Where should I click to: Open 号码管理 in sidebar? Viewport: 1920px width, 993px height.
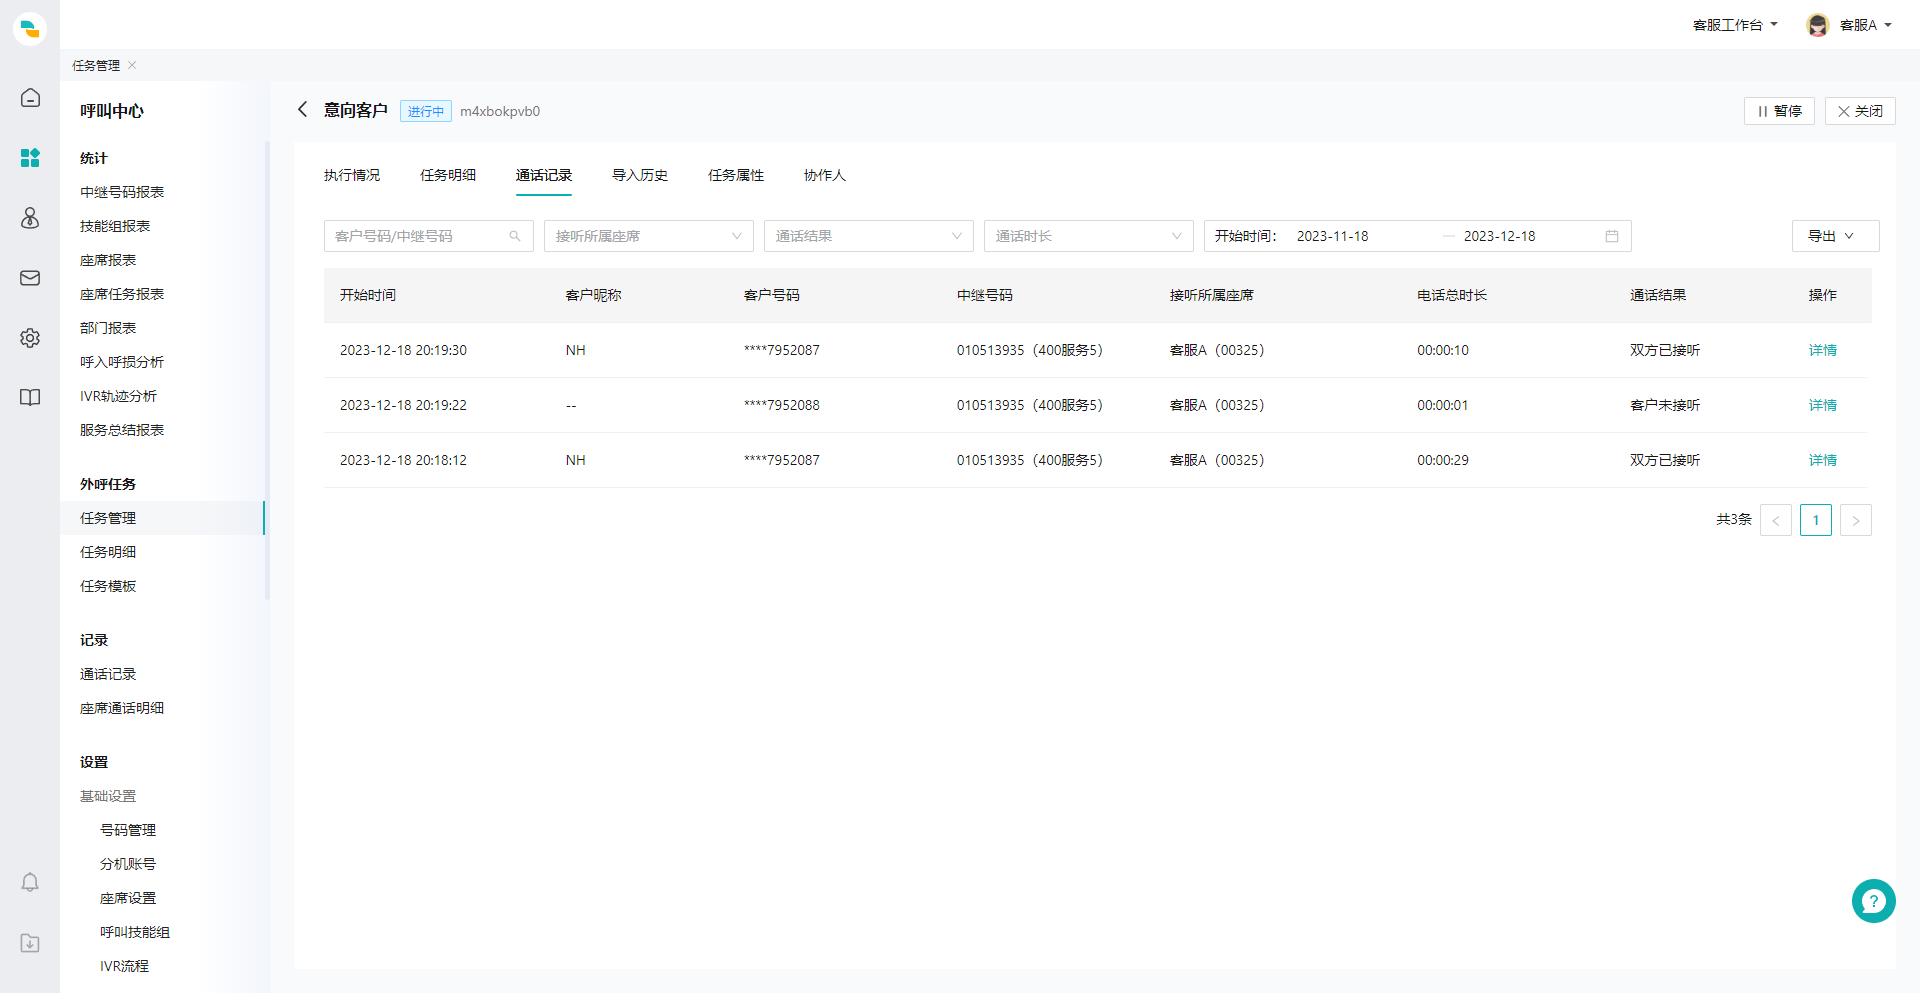click(x=128, y=830)
